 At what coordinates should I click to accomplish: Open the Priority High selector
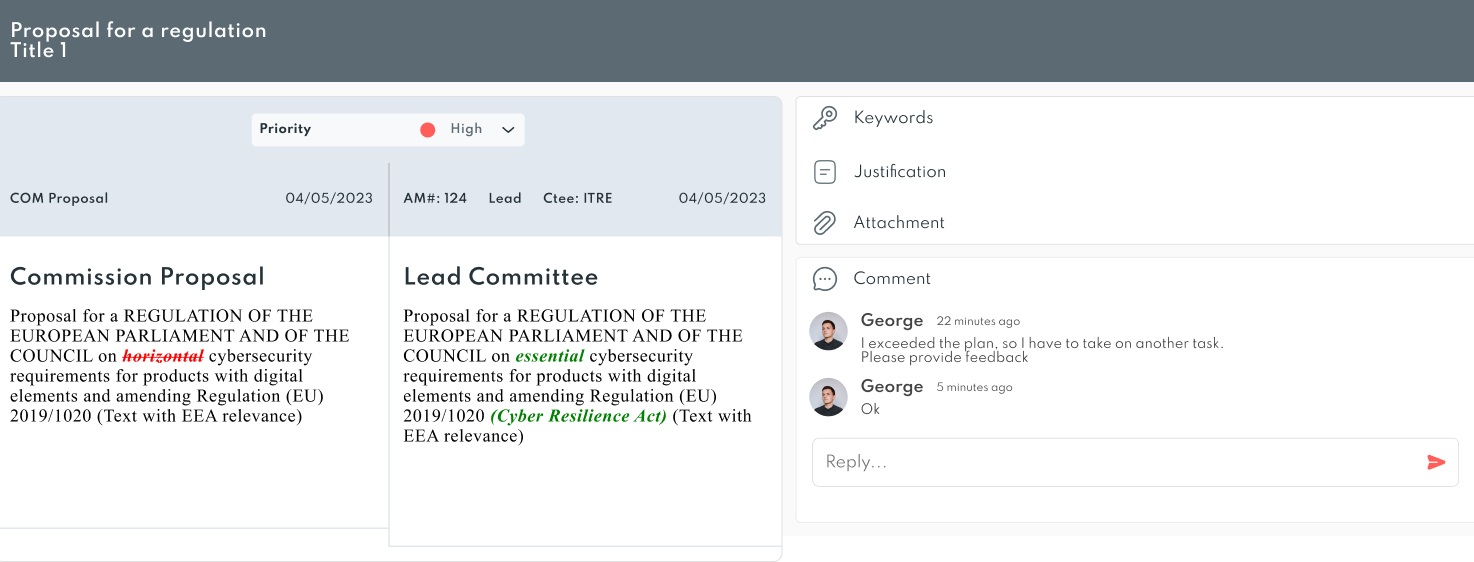(388, 130)
